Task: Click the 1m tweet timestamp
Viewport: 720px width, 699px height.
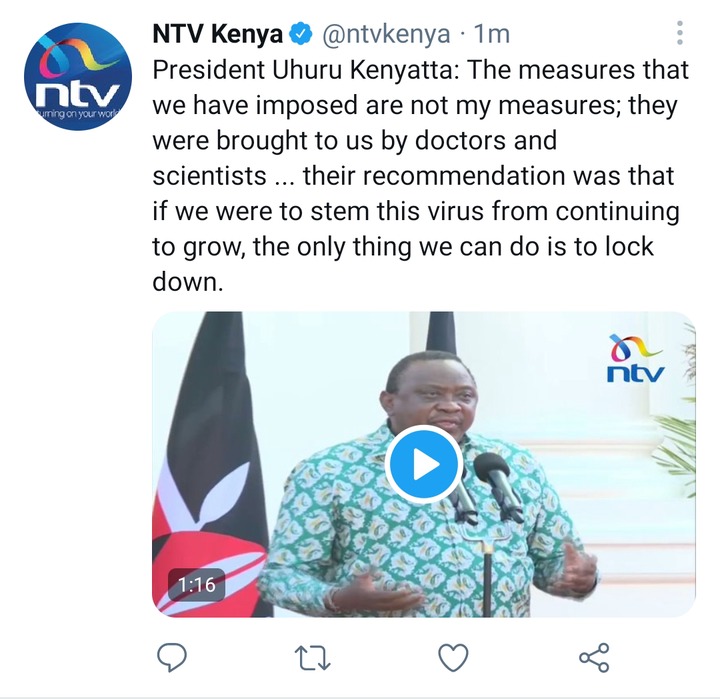Action: 491,34
